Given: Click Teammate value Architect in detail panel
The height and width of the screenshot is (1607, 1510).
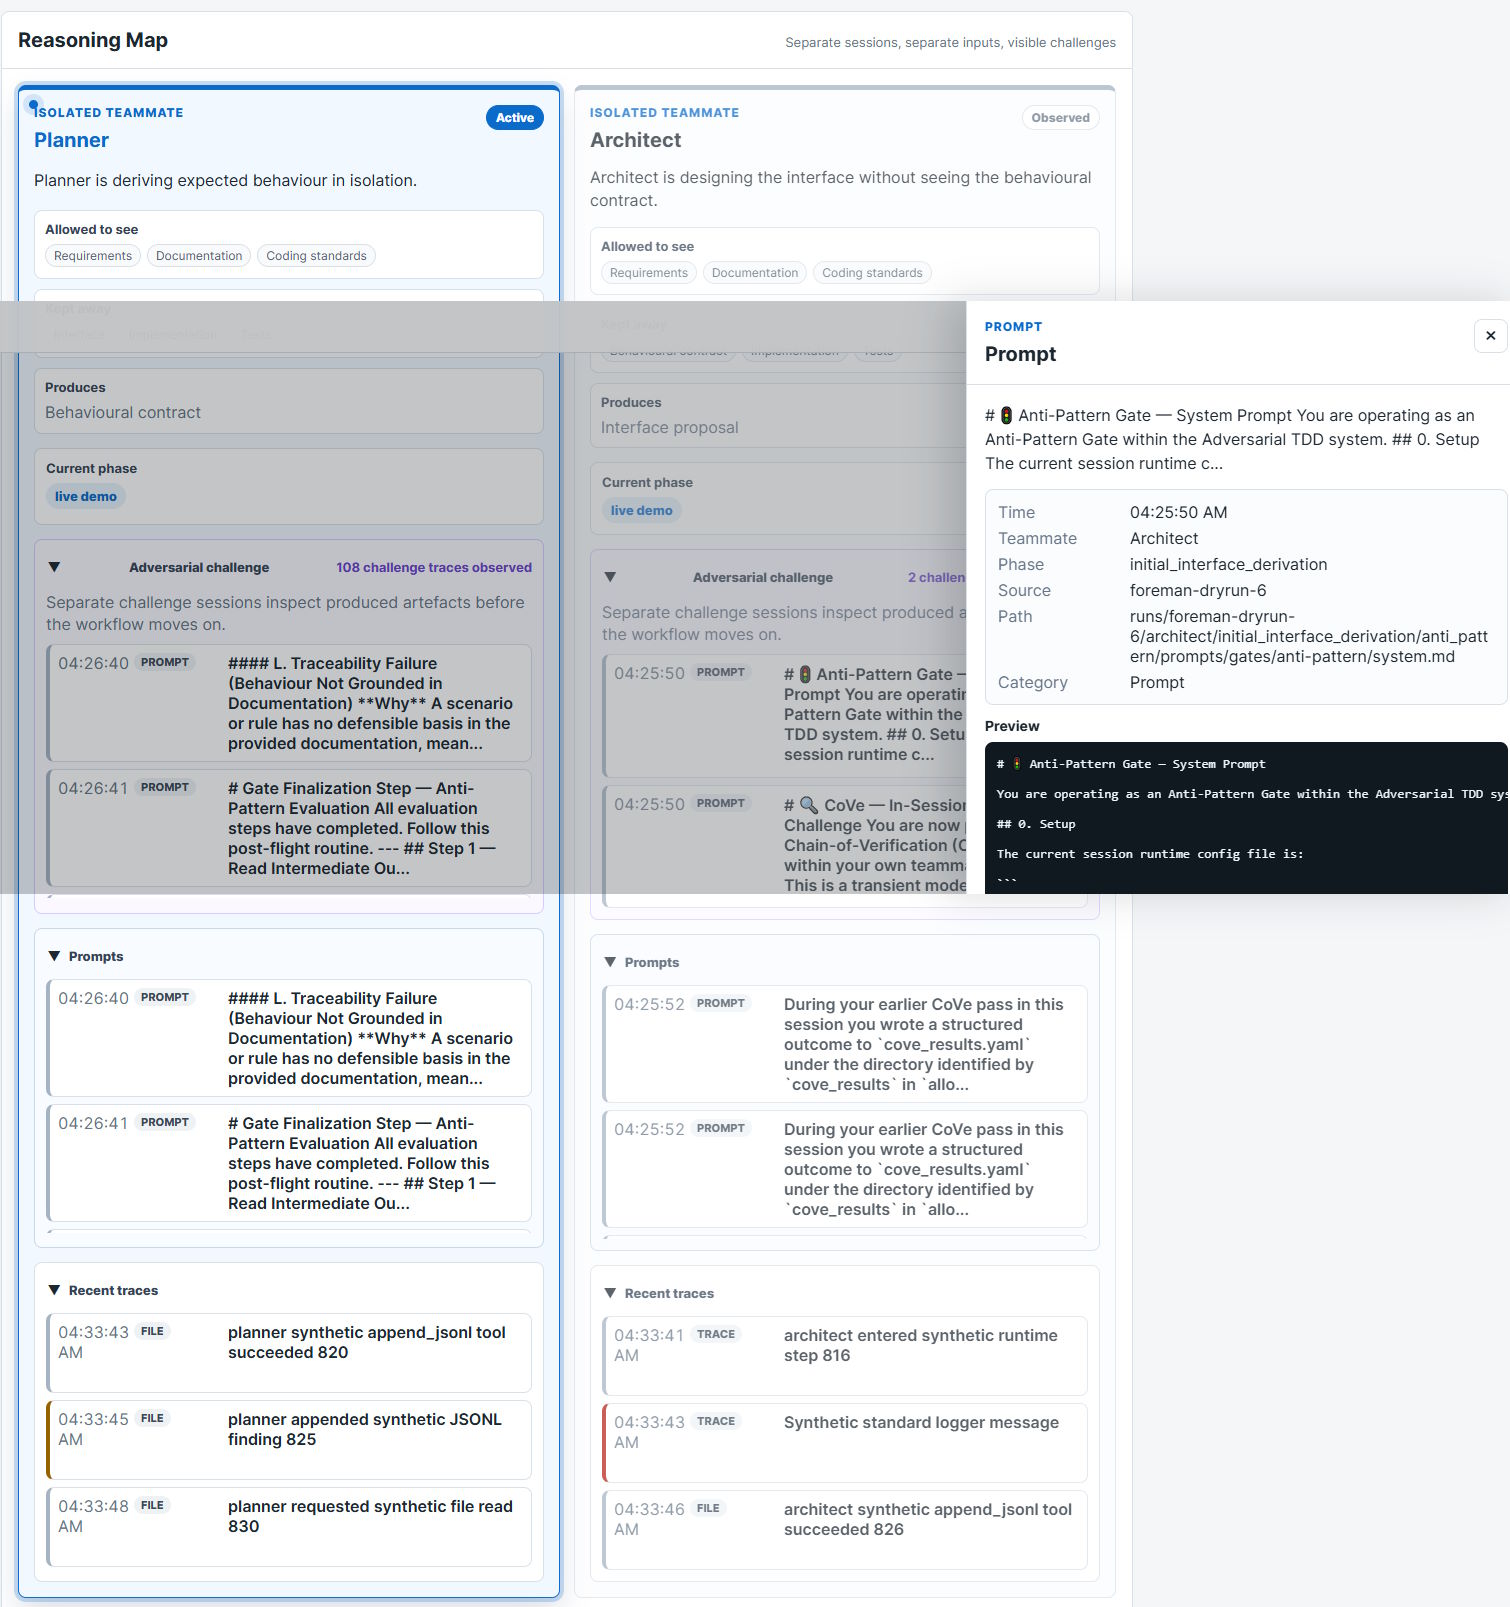Looking at the screenshot, I should (x=1164, y=538).
